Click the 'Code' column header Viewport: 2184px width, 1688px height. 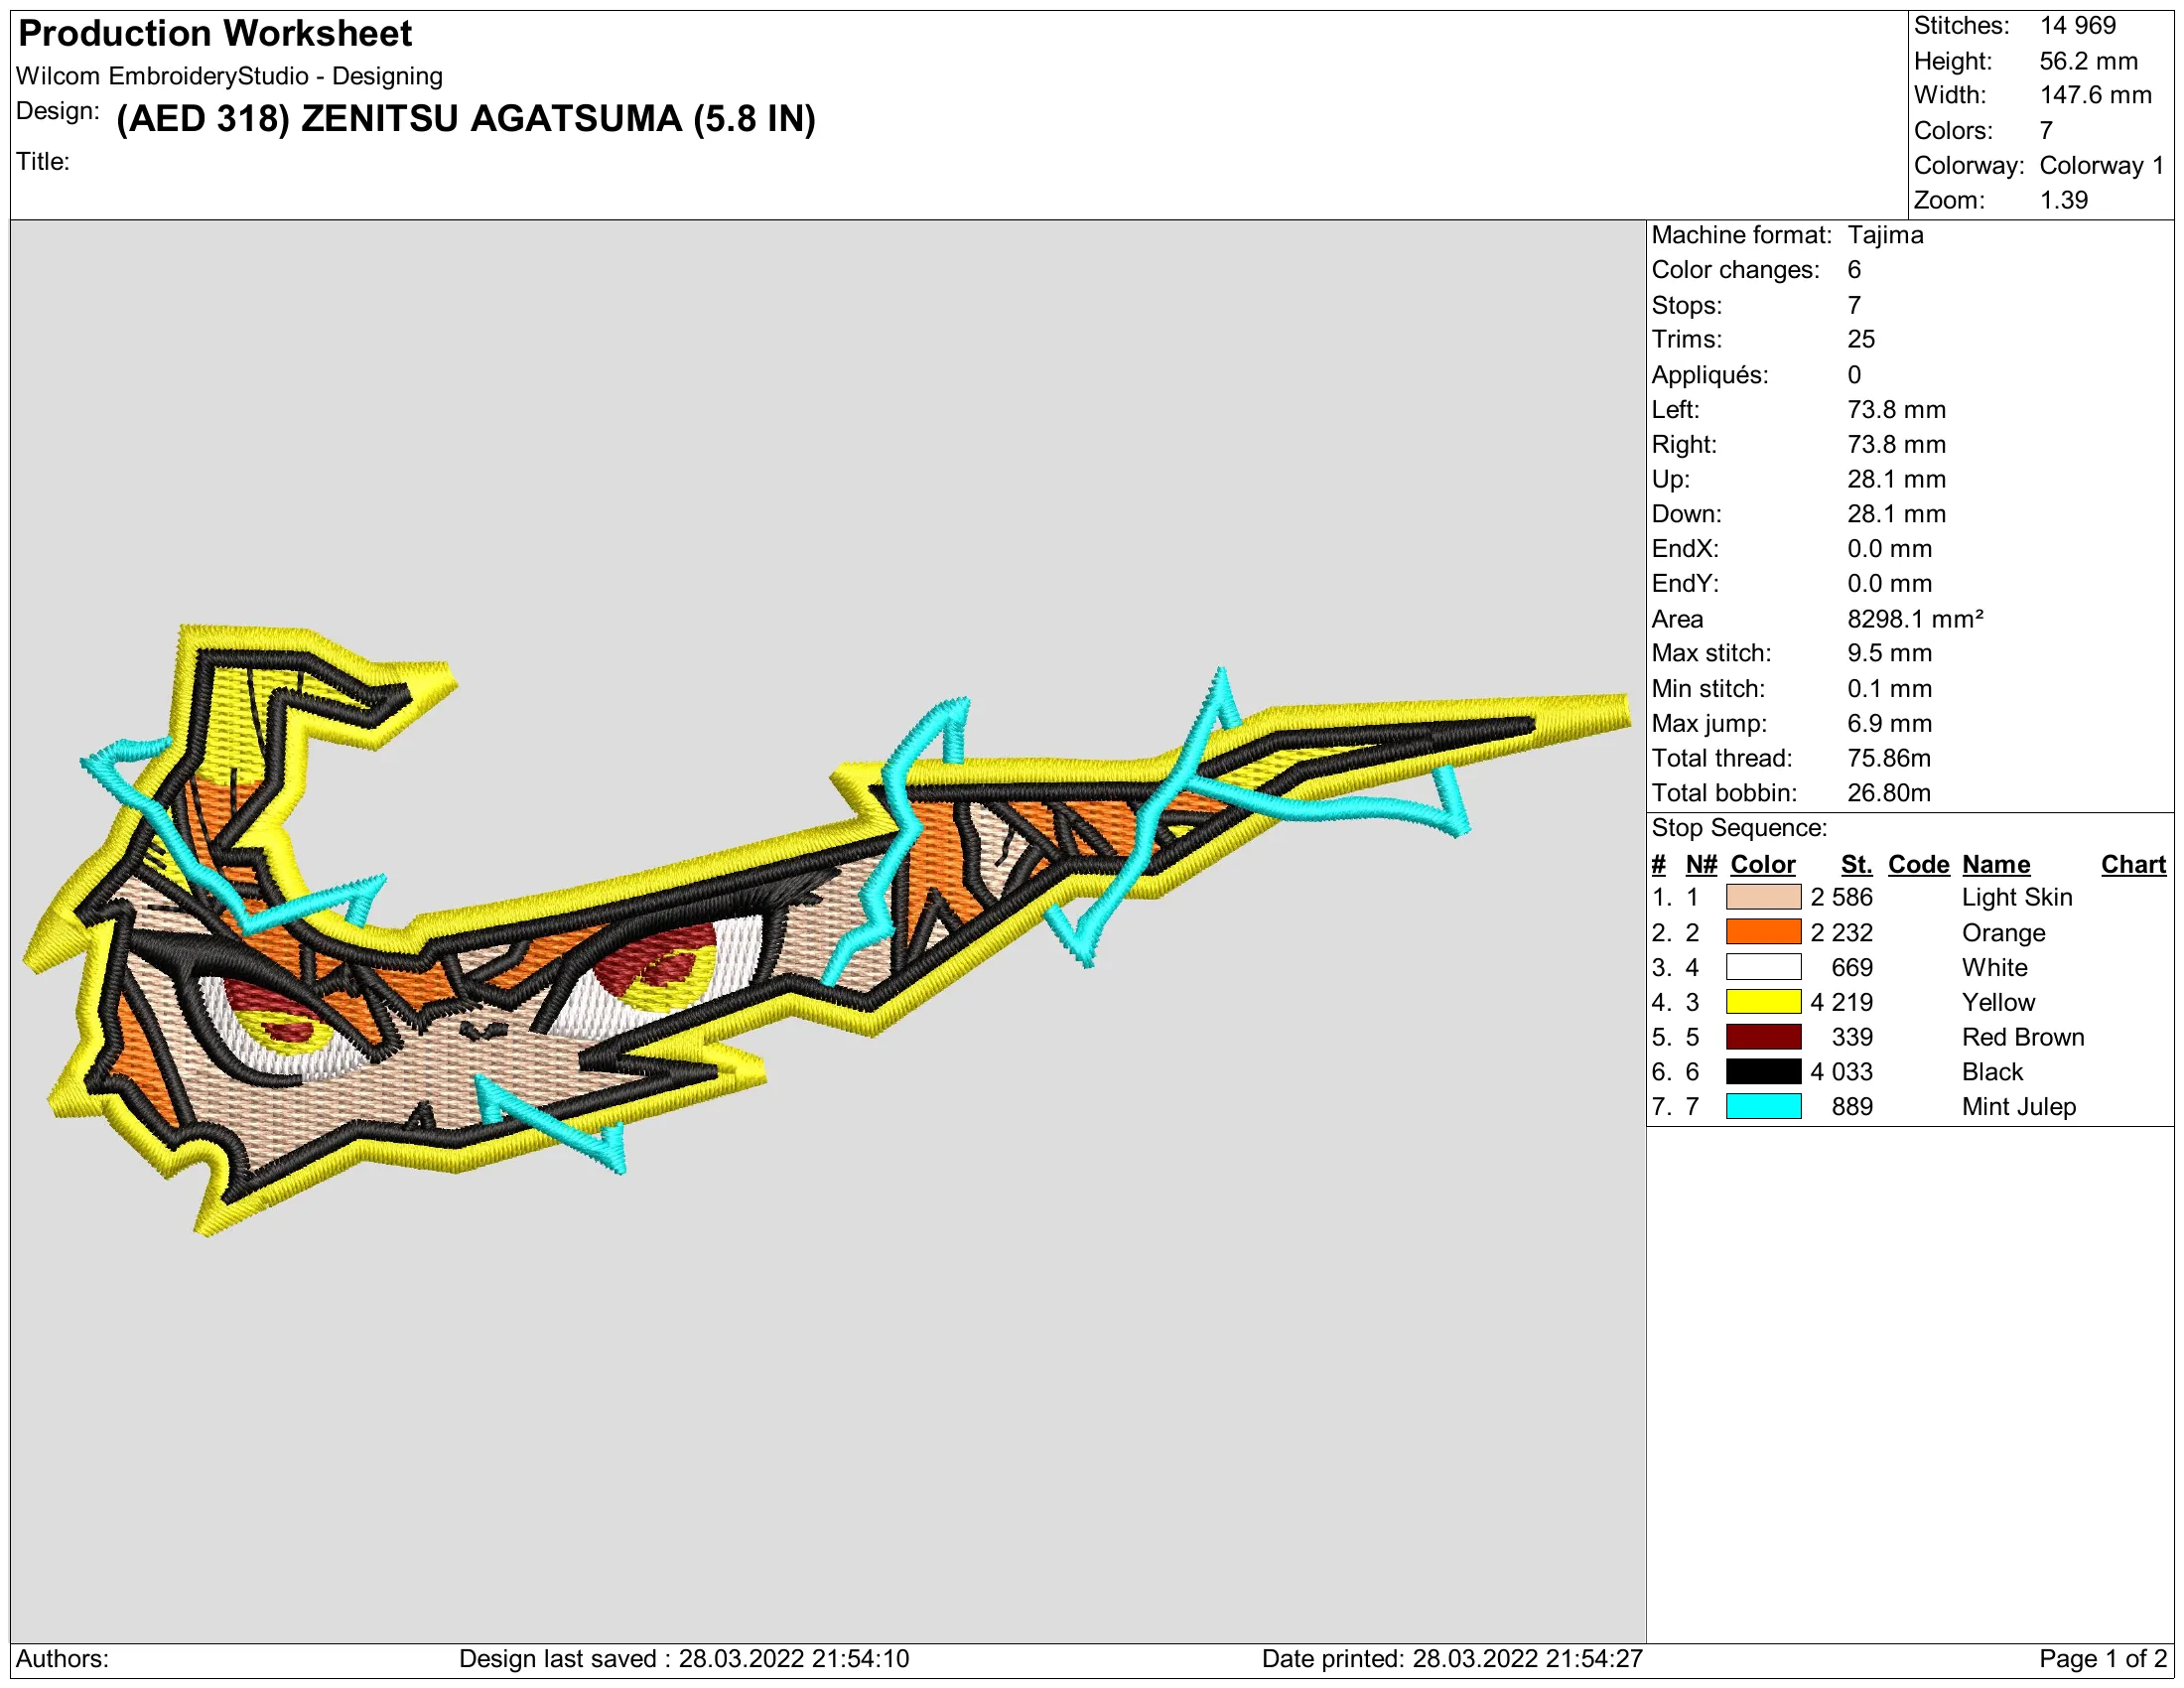point(1918,864)
